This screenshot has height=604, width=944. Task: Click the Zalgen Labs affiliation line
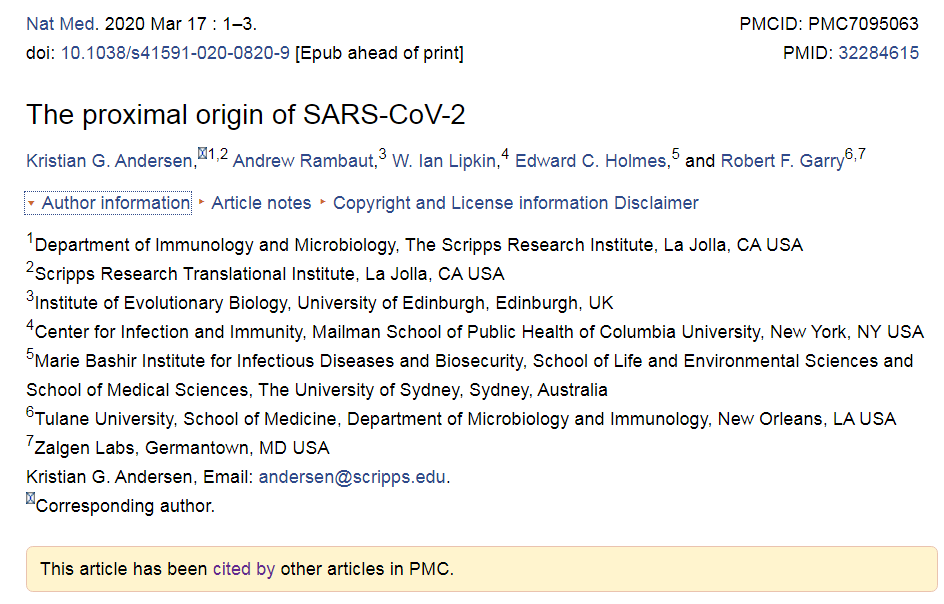pos(182,448)
